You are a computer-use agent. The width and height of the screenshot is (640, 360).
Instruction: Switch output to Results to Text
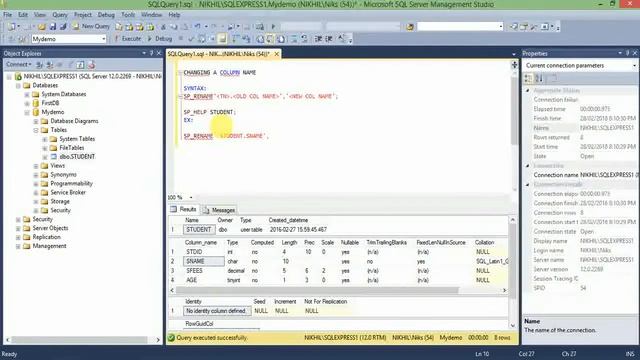(x=260, y=39)
